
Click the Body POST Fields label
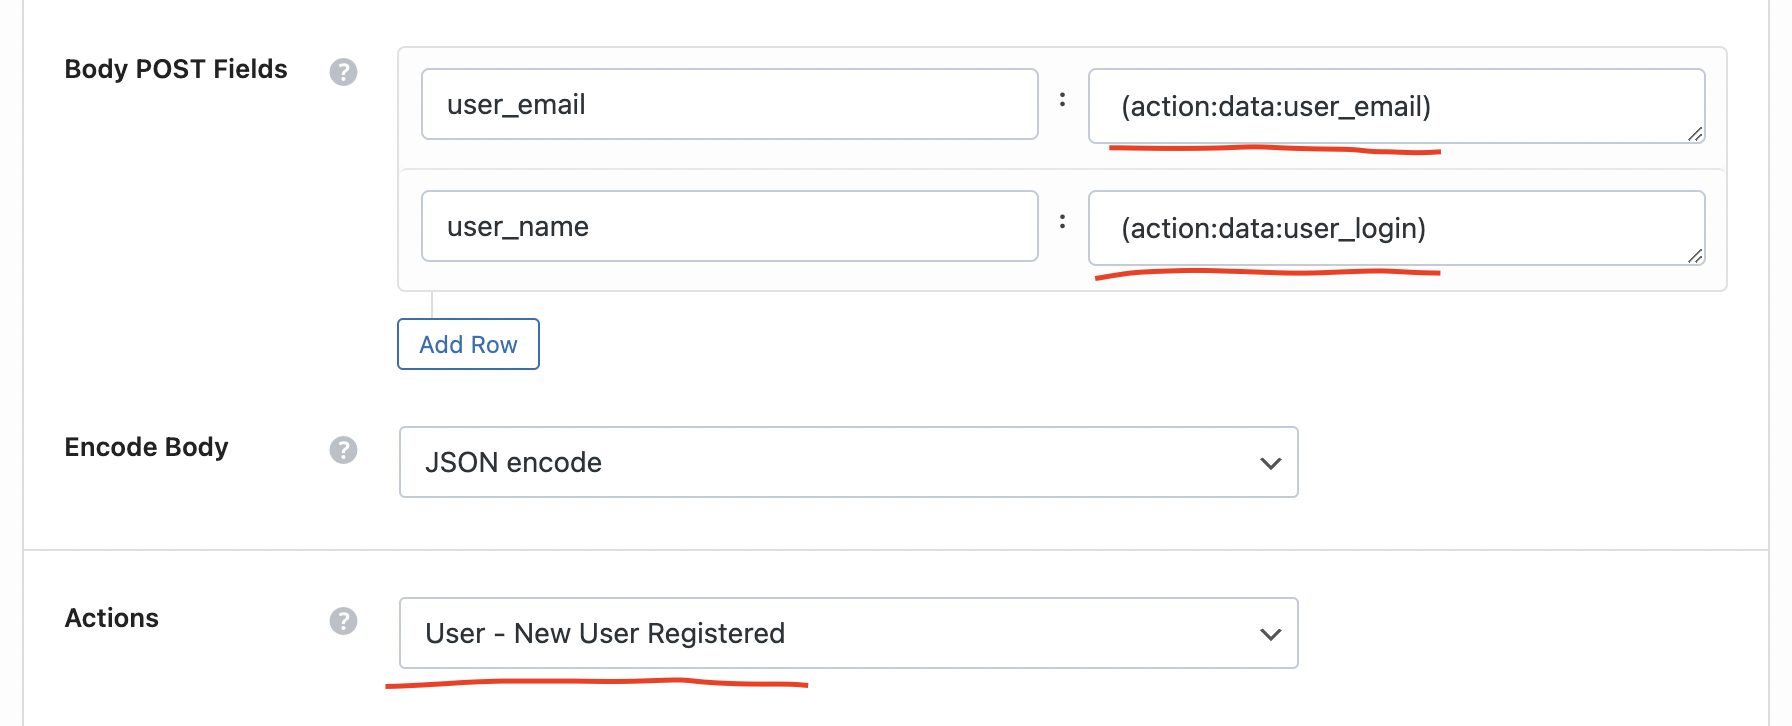pyautogui.click(x=176, y=69)
